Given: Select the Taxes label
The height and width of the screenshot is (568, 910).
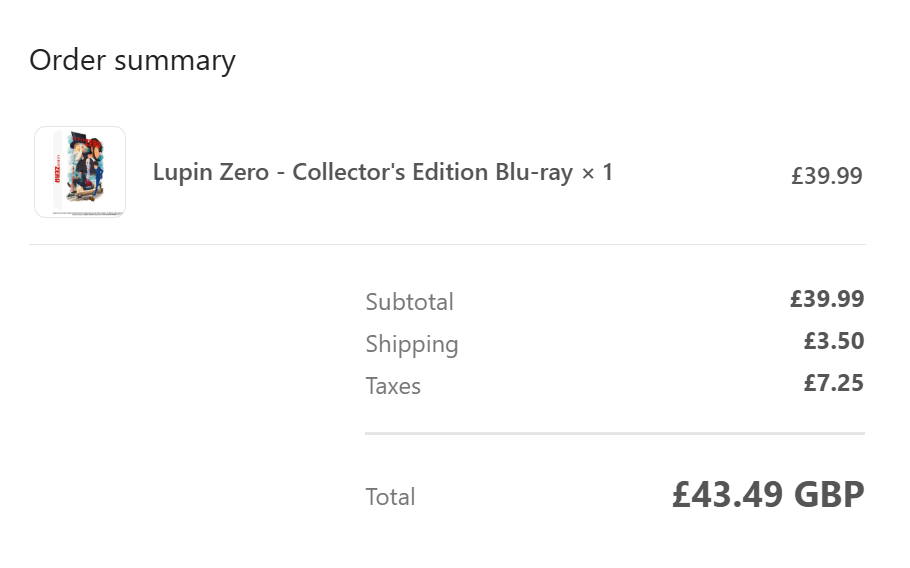Looking at the screenshot, I should (393, 386).
